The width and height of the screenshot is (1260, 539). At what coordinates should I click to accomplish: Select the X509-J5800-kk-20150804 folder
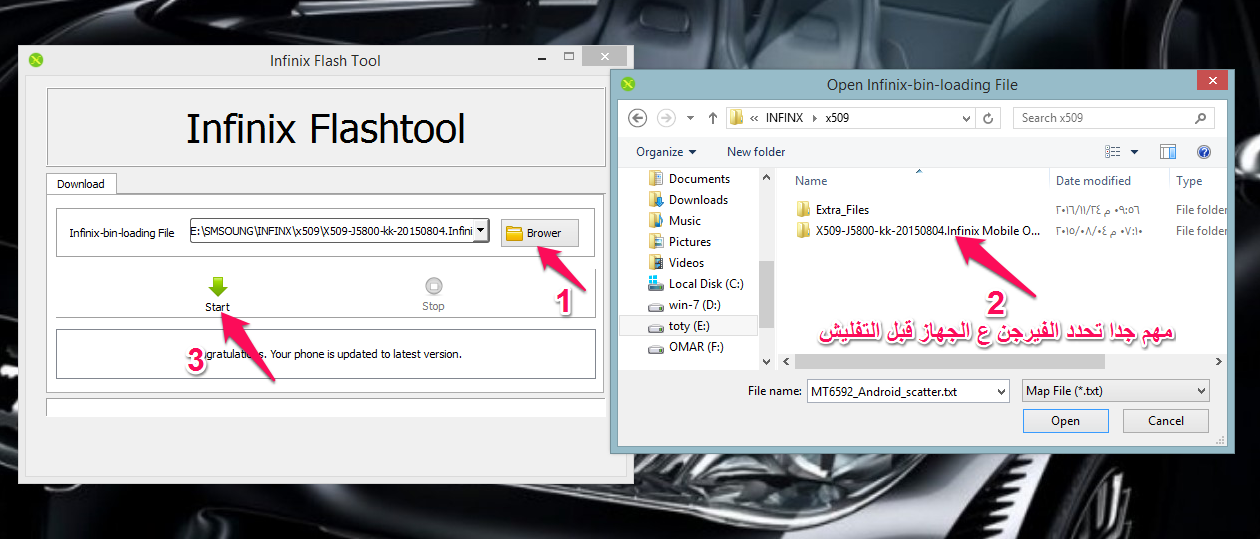928,231
